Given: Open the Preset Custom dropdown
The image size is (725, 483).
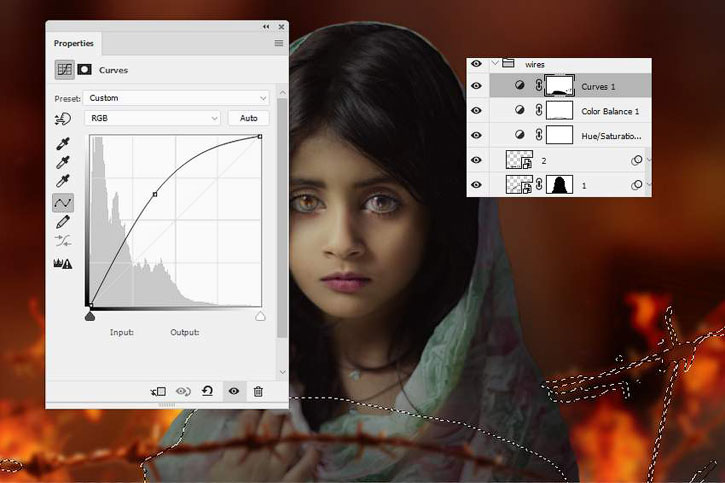Looking at the screenshot, I should (x=176, y=98).
